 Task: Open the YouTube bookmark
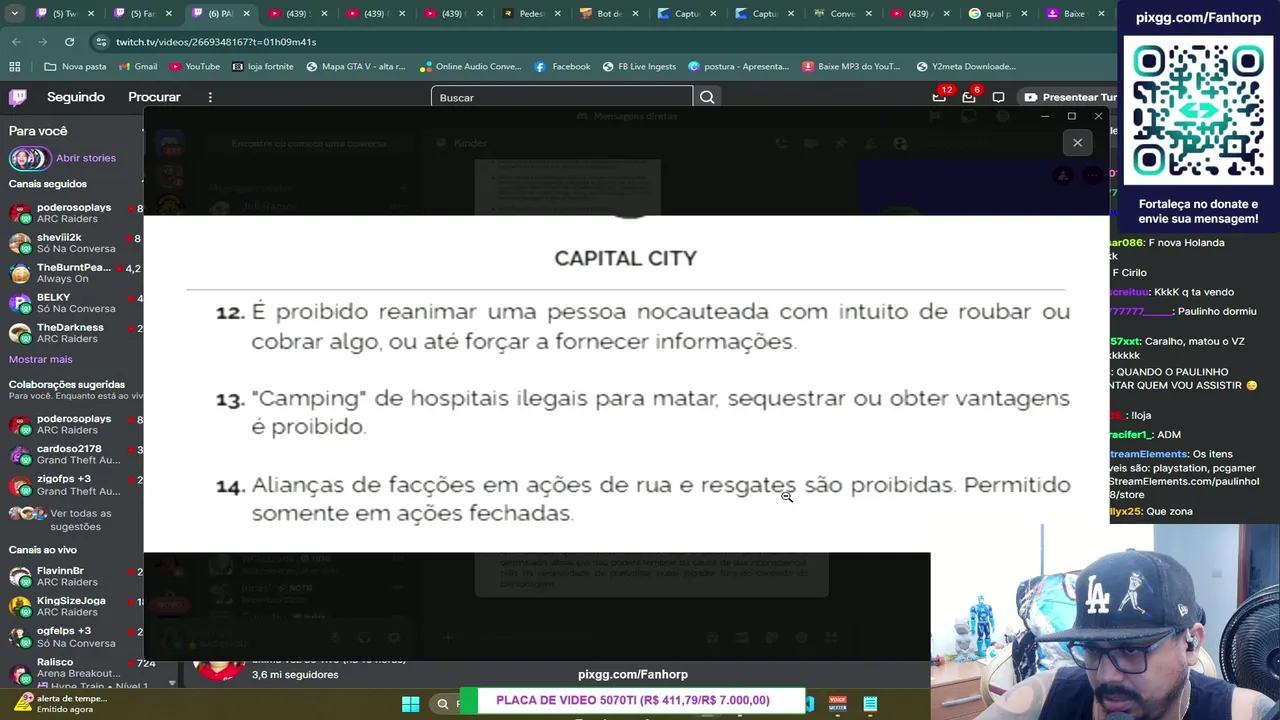click(x=194, y=67)
